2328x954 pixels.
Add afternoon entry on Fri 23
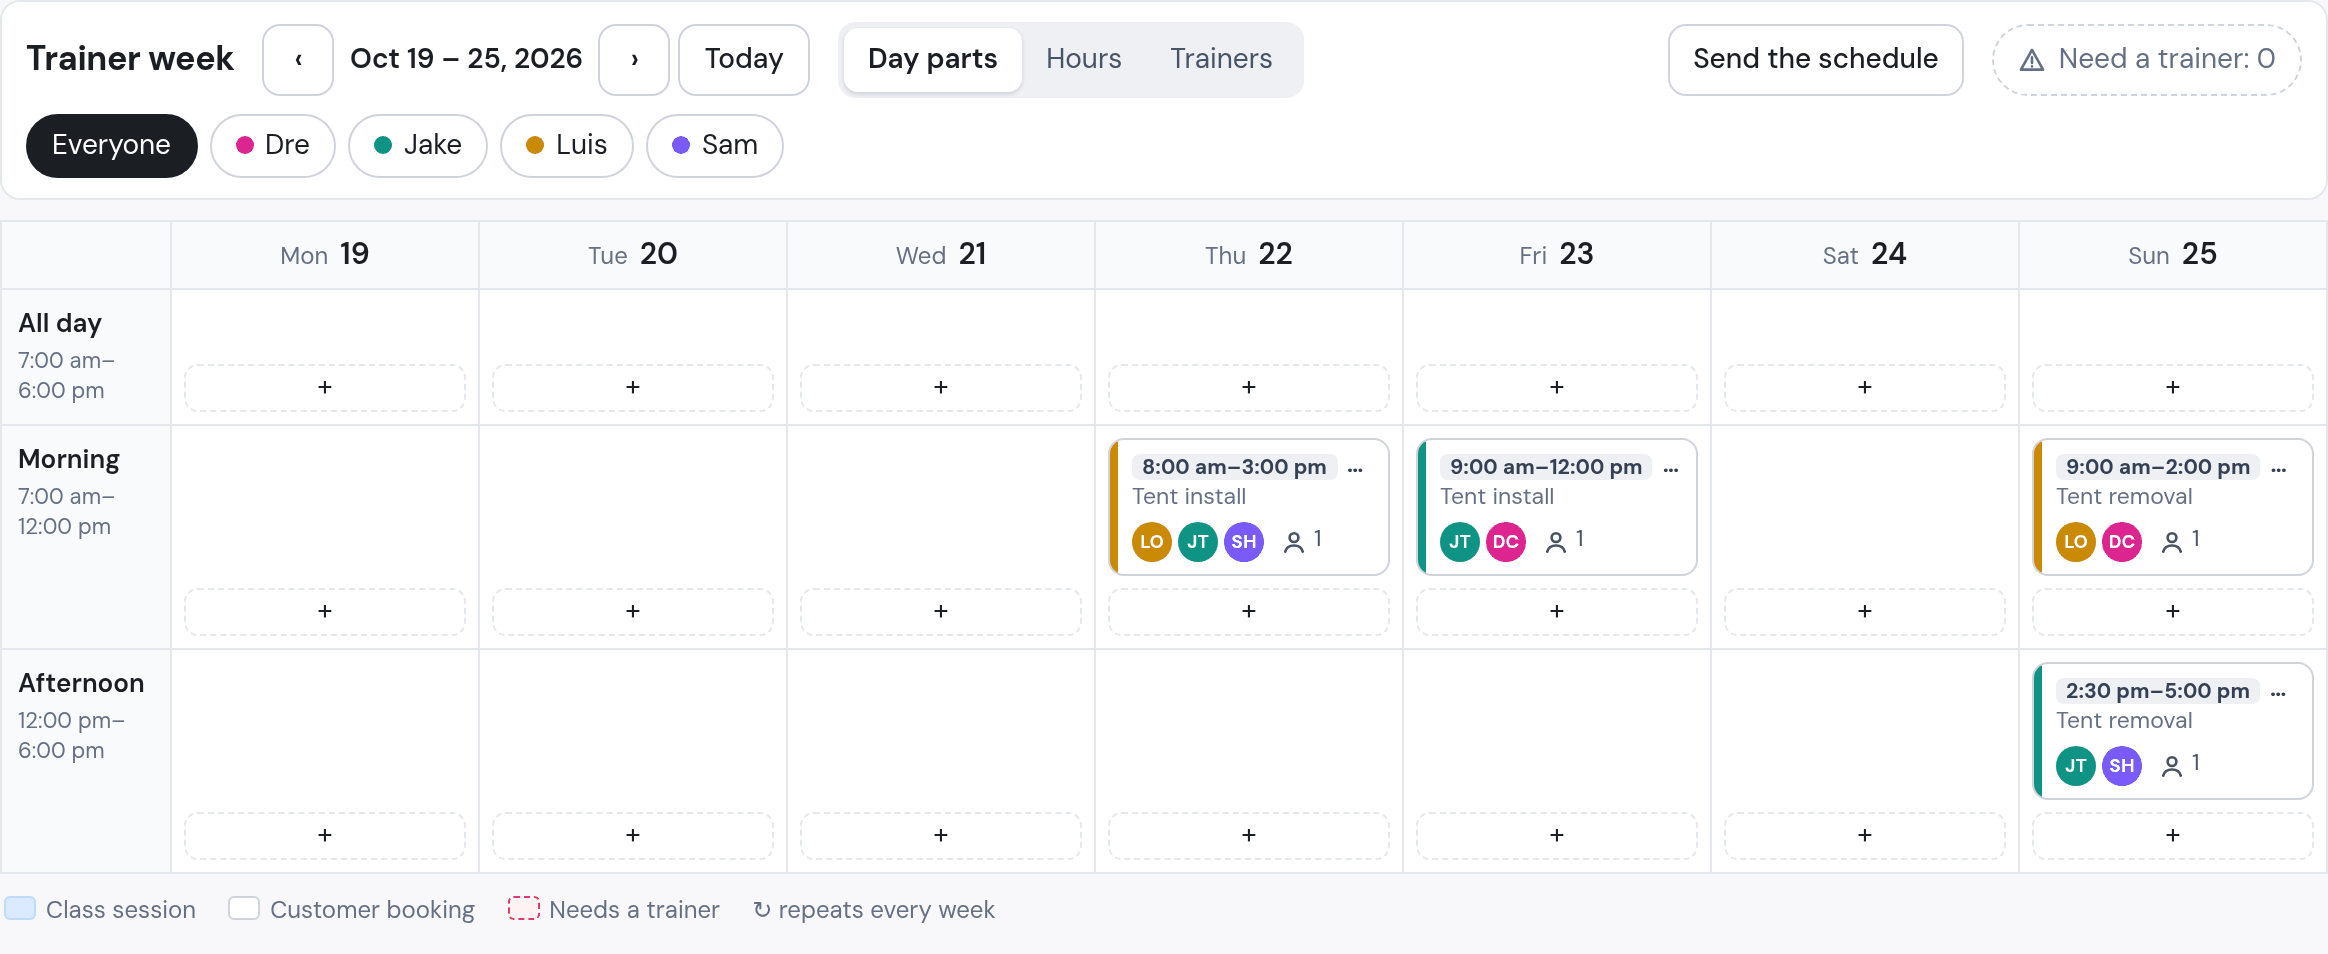pos(1557,835)
